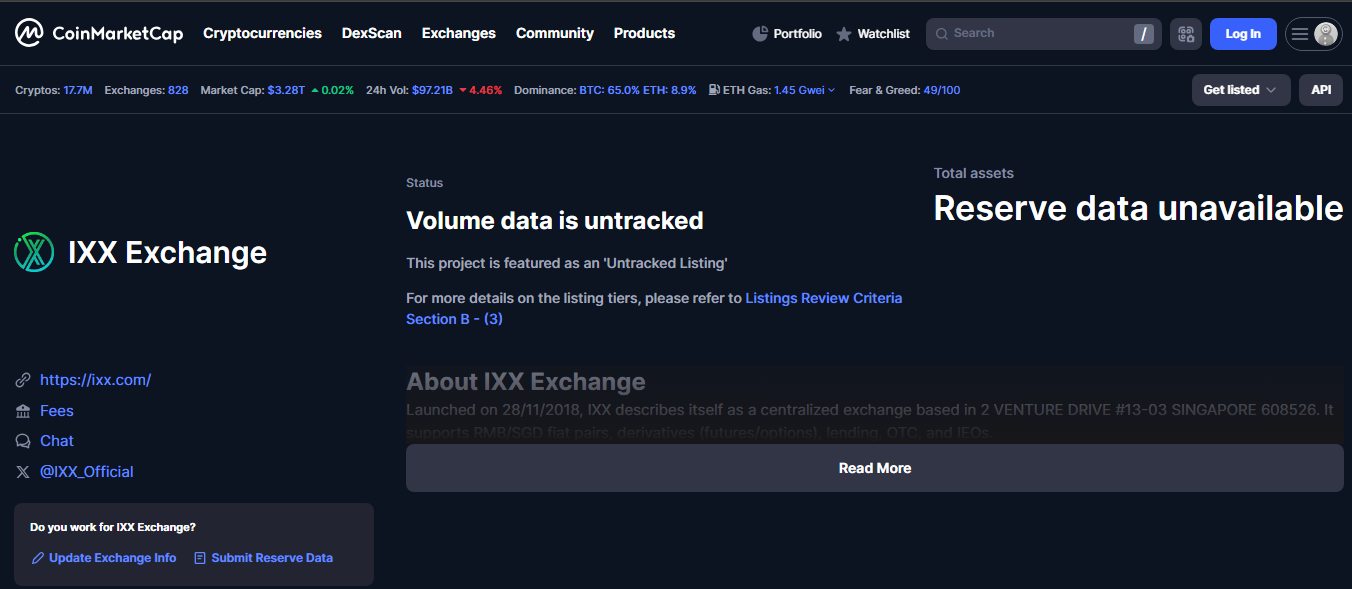
Task: Select the bank icon beside Fees
Action: click(23, 411)
